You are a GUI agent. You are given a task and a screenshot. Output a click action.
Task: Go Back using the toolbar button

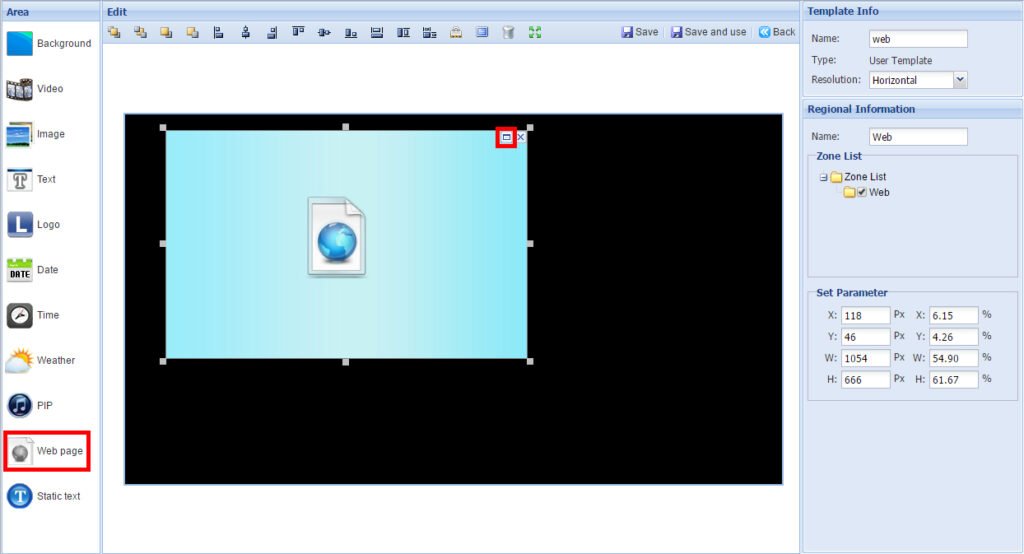(x=776, y=32)
